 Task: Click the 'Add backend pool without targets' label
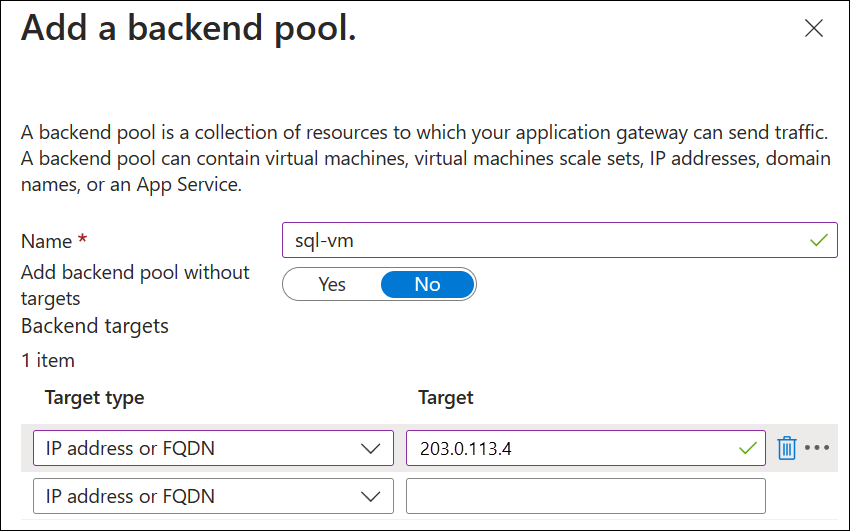[135, 285]
